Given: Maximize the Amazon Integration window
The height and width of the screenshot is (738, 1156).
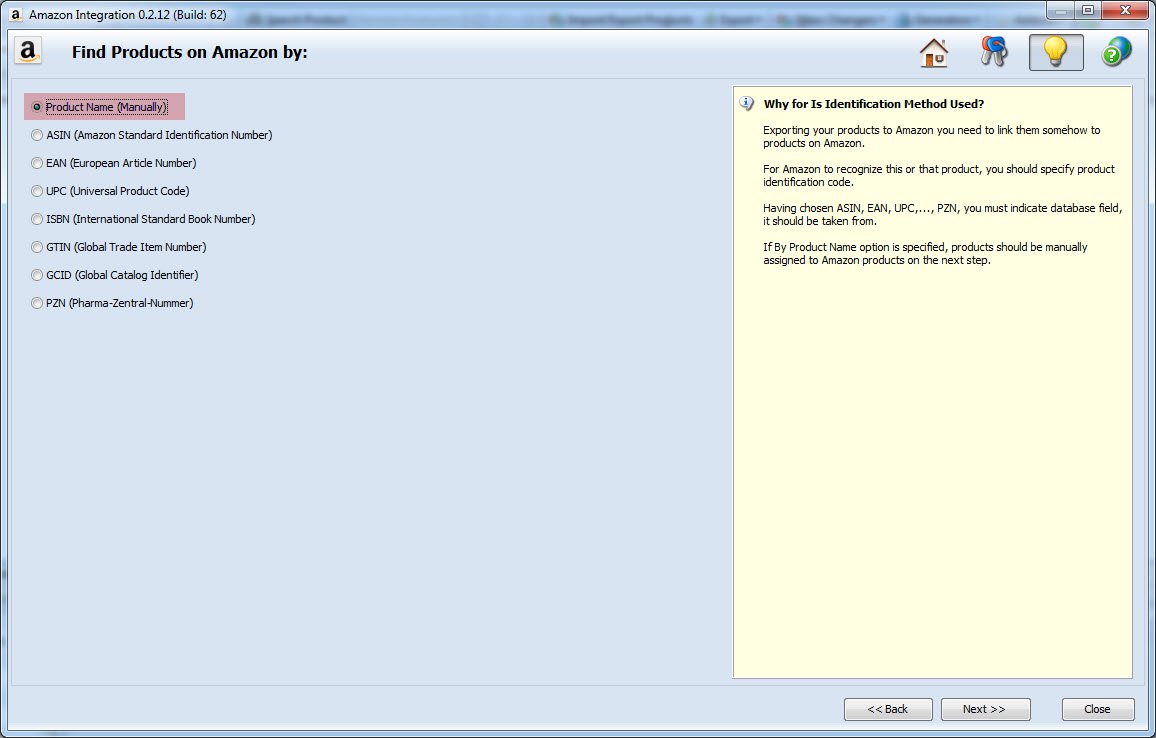Looking at the screenshot, I should [1087, 10].
